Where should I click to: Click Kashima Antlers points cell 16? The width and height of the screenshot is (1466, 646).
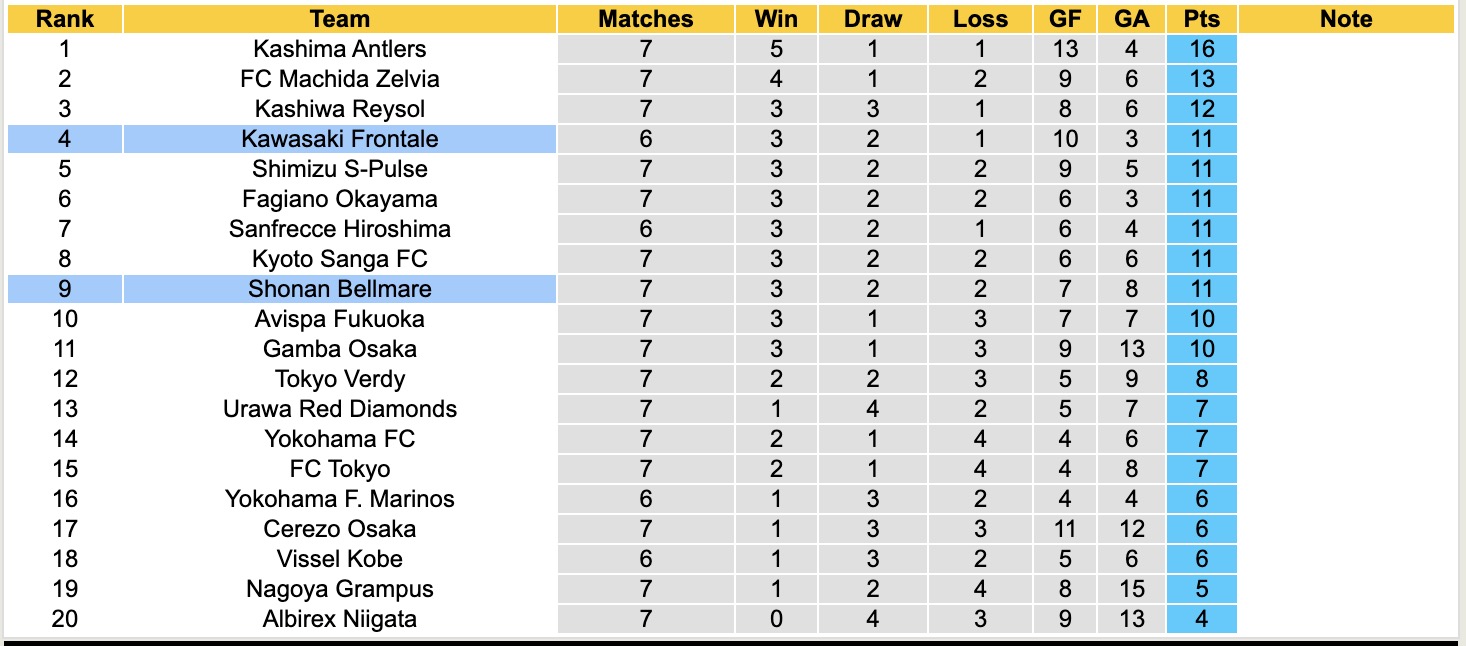pos(1201,49)
